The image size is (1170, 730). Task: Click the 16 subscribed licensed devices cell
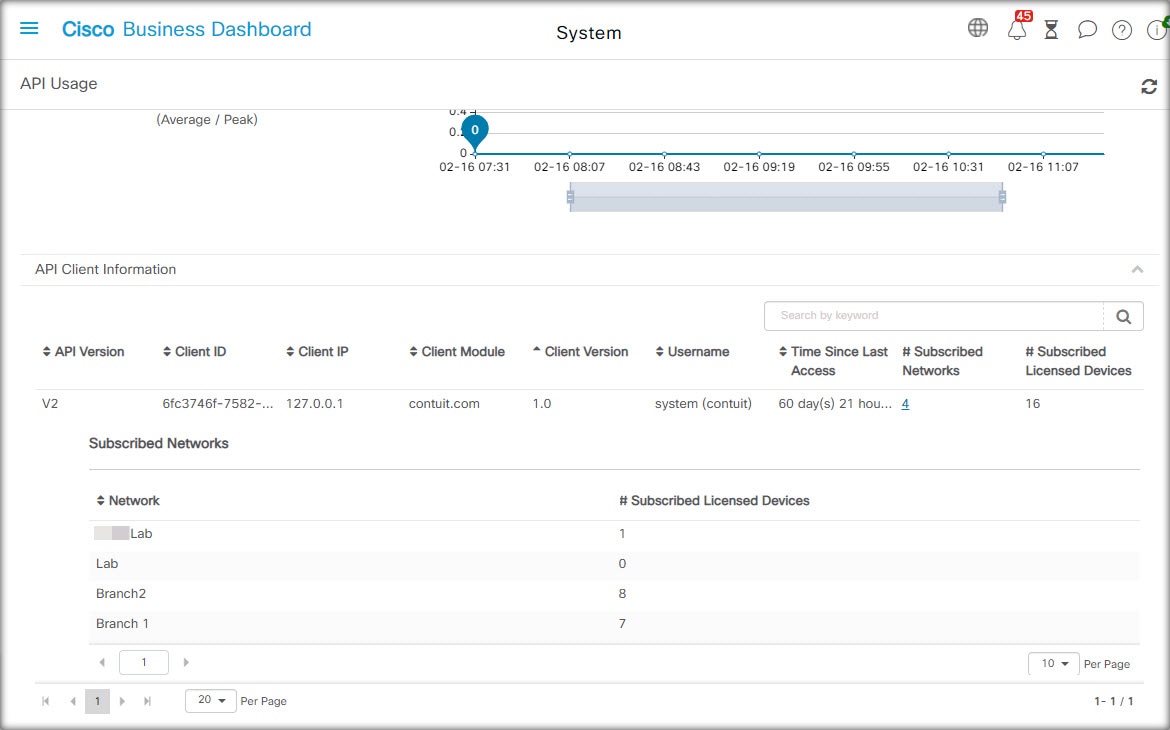[1033, 404]
